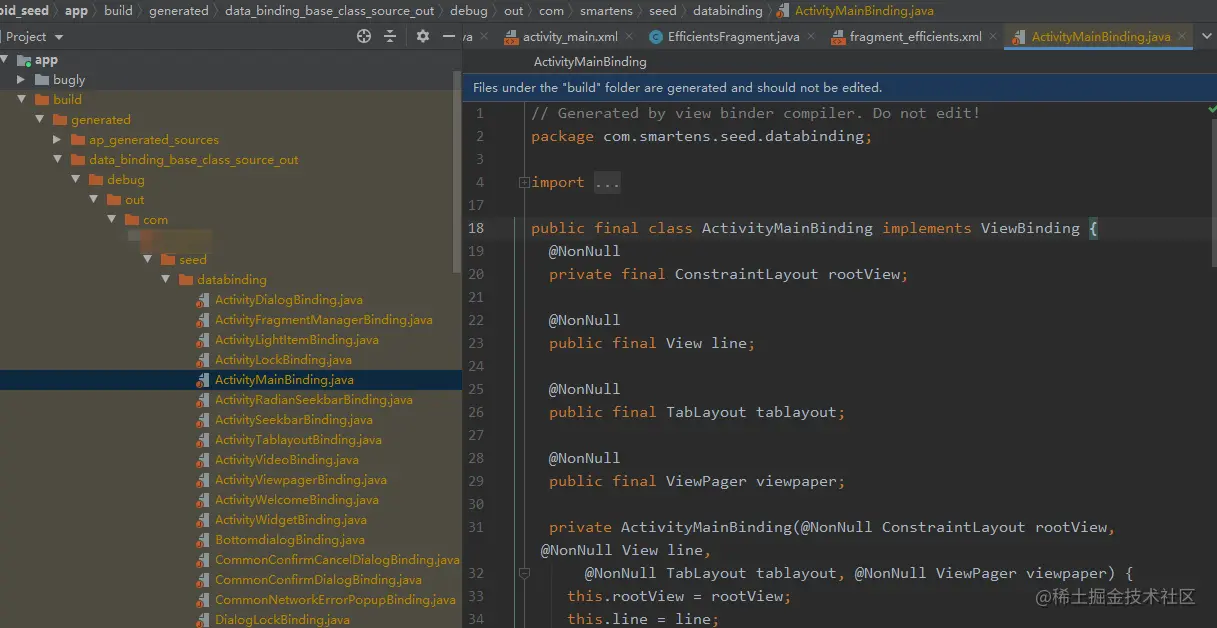Open DialogLockBinding.java

[282, 620]
